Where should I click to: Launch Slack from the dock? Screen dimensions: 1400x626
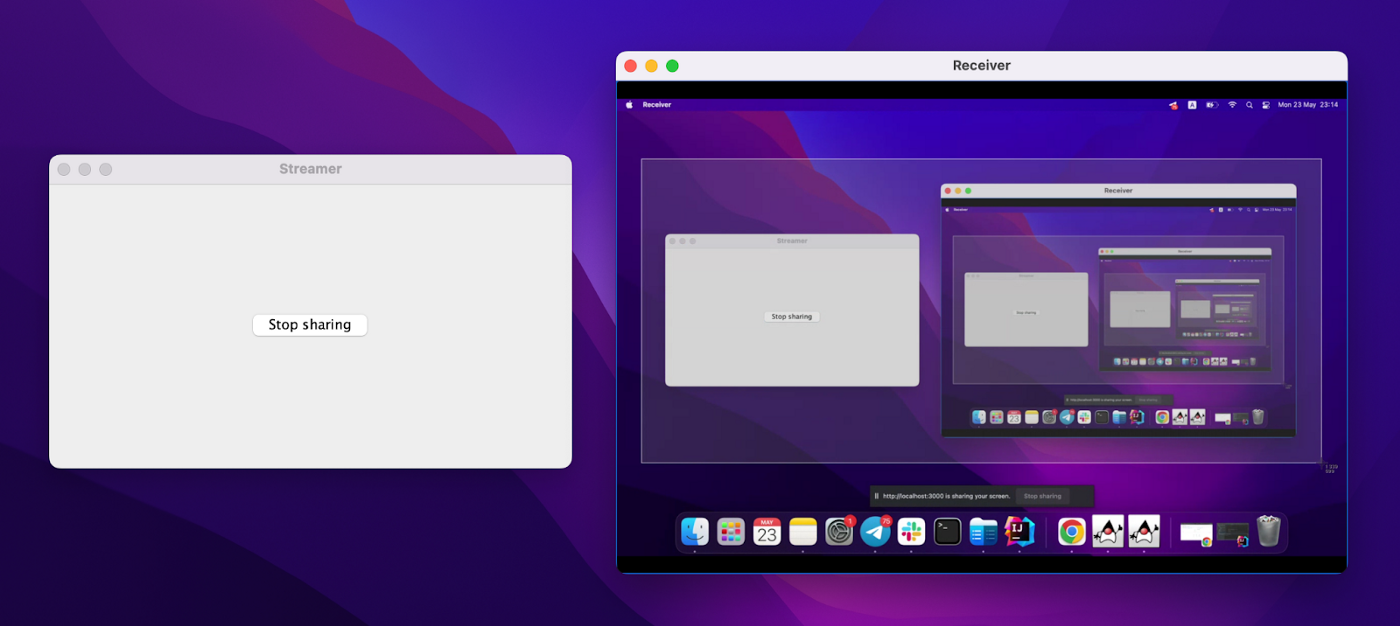pyautogui.click(x=911, y=531)
